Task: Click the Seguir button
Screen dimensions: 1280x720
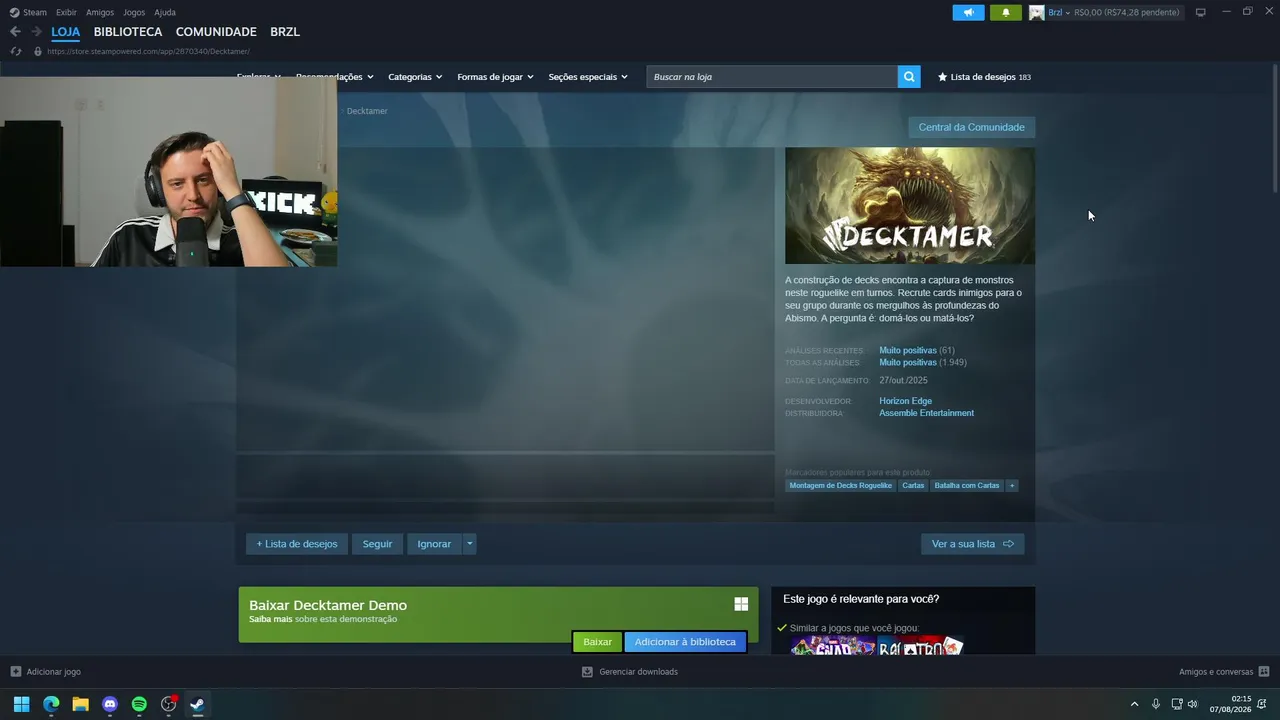Action: (377, 544)
